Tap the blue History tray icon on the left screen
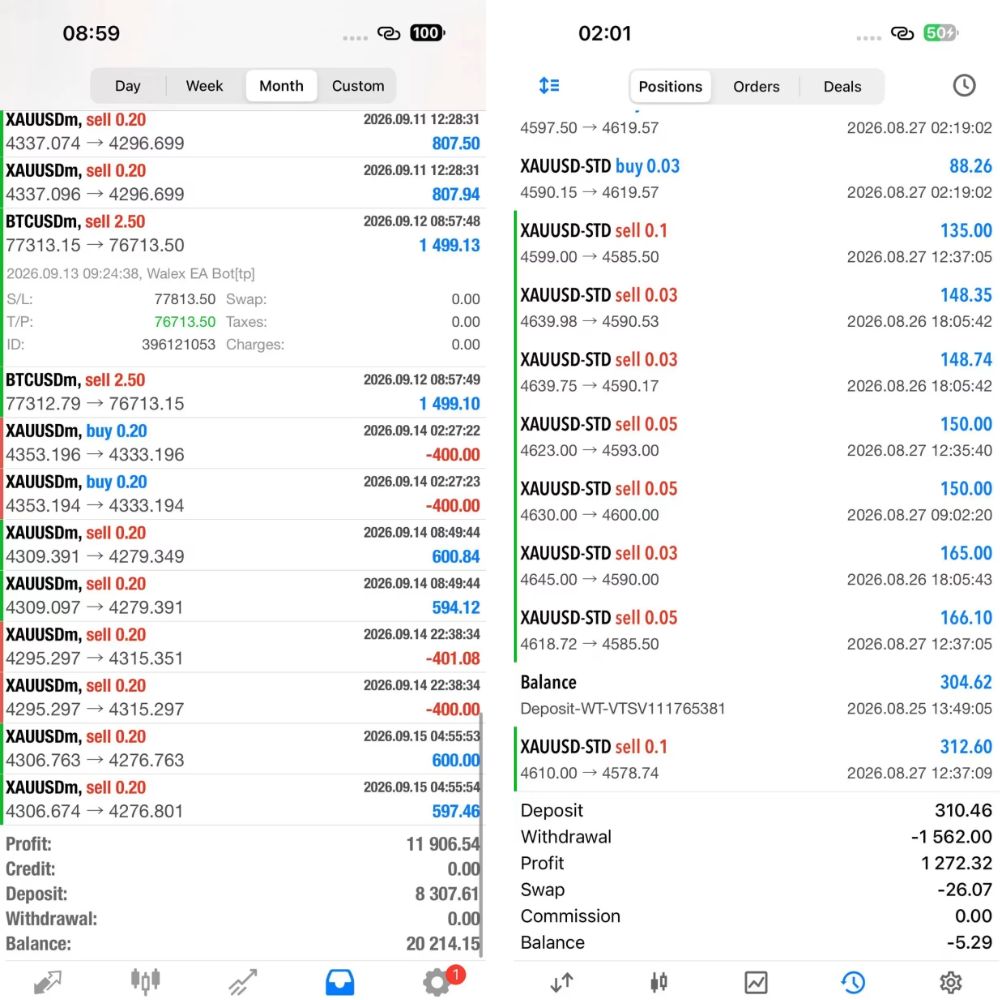 tap(340, 982)
